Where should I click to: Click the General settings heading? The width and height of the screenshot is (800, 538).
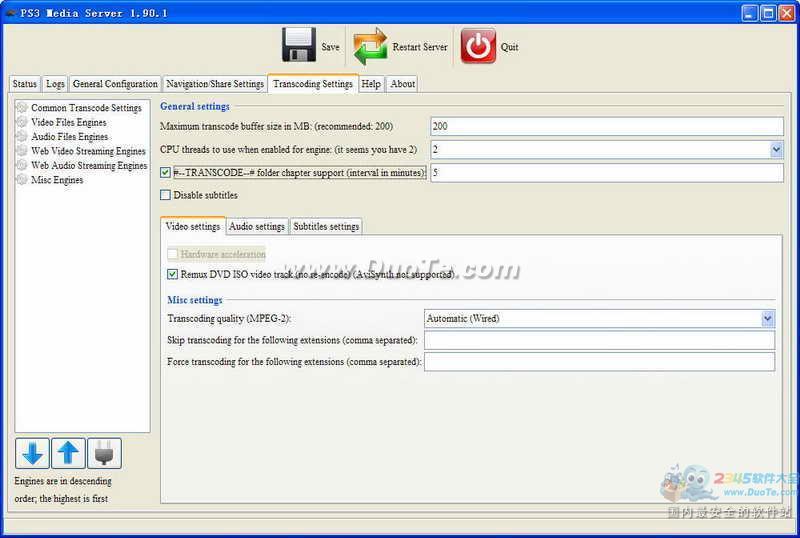coord(195,106)
